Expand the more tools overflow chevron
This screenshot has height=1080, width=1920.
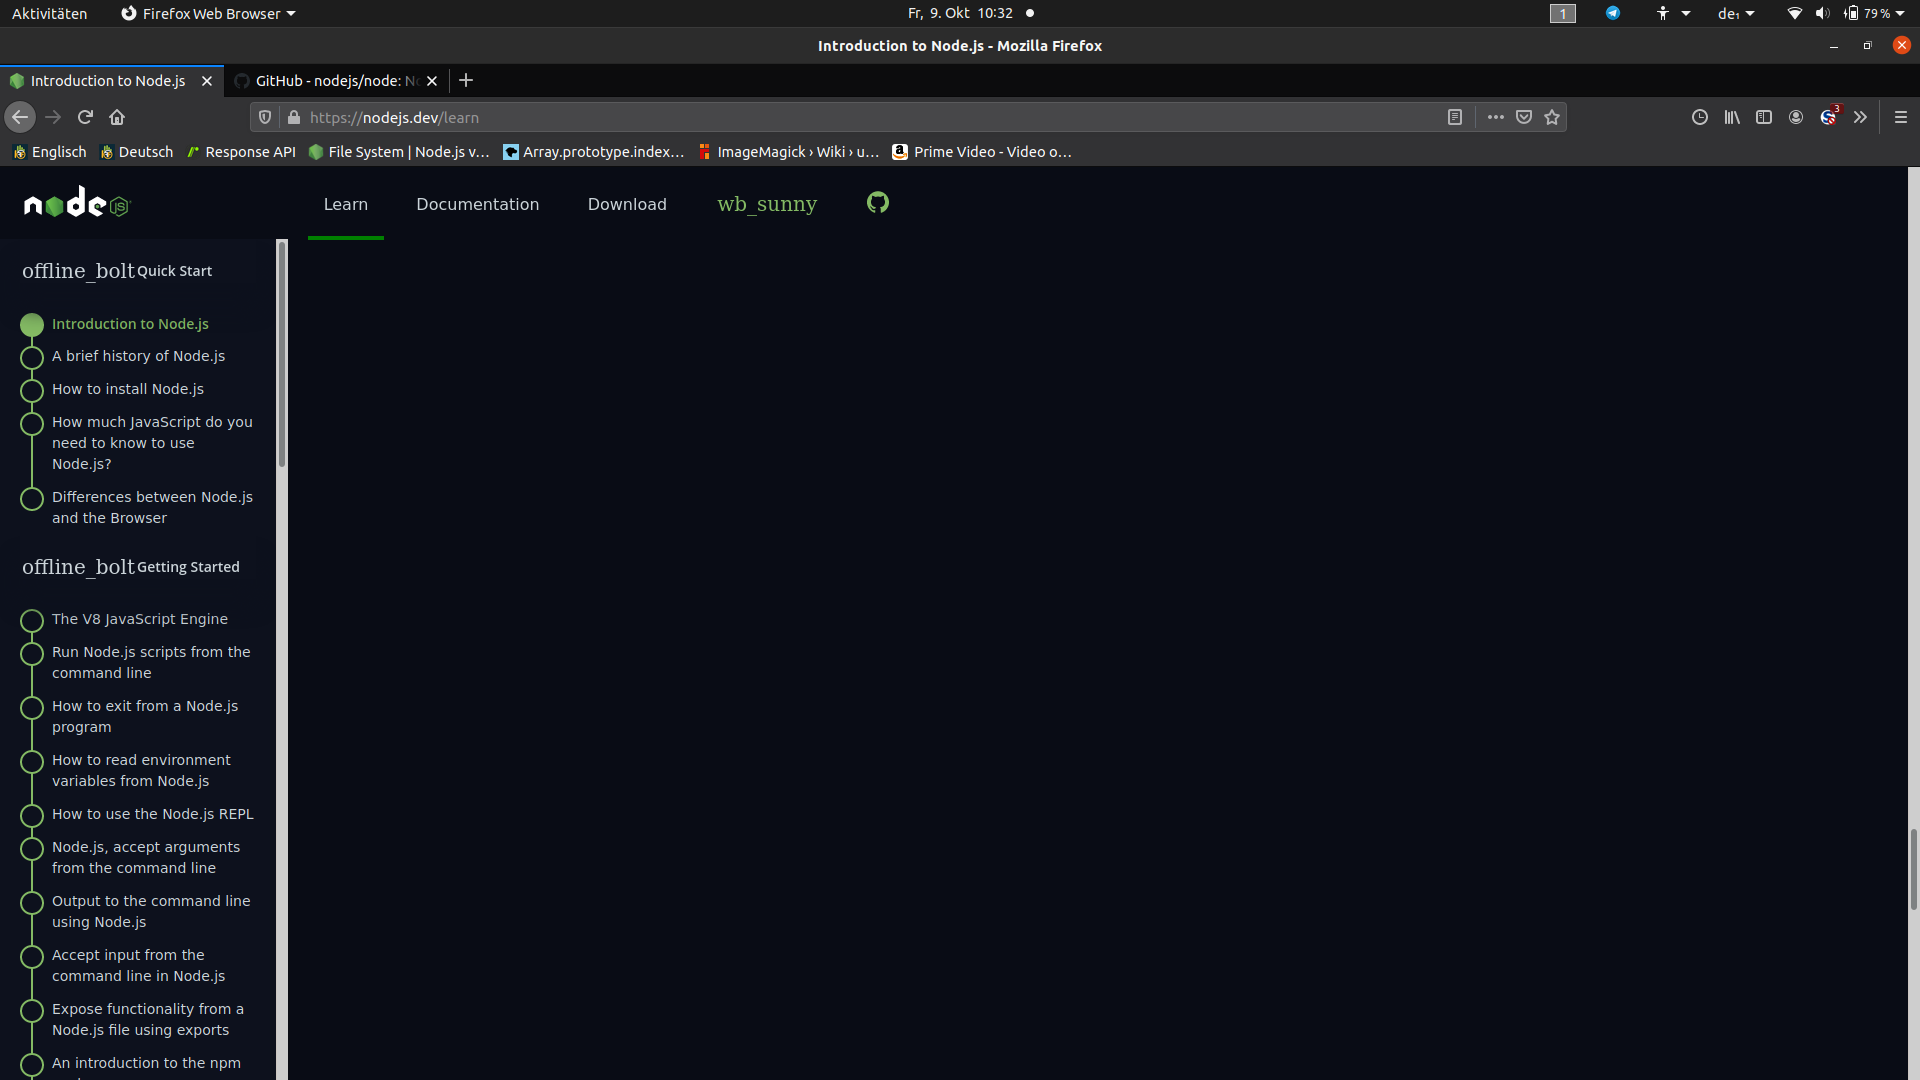[x=1860, y=117]
